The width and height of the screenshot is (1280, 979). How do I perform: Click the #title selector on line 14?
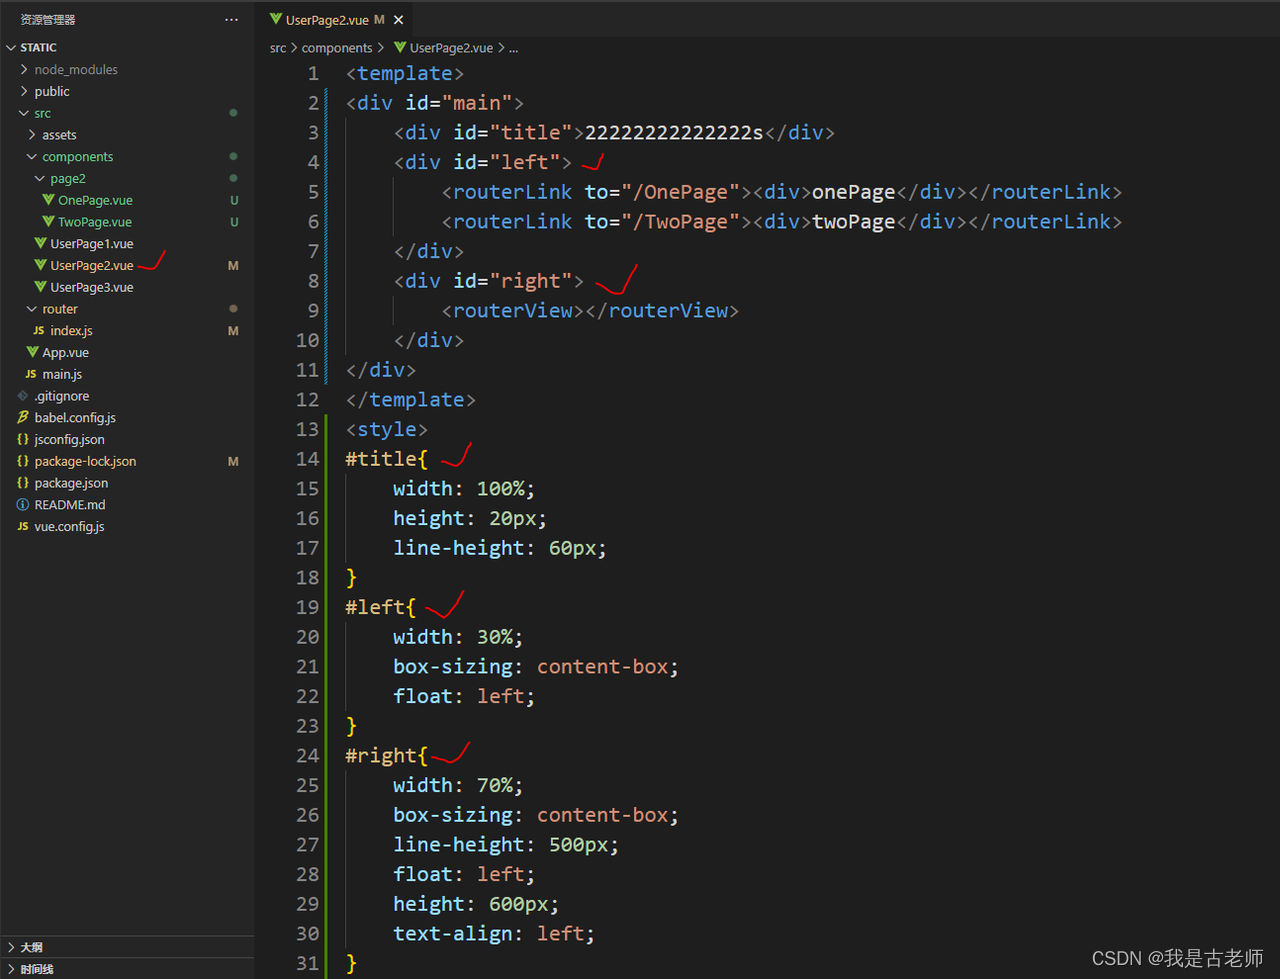(x=381, y=459)
